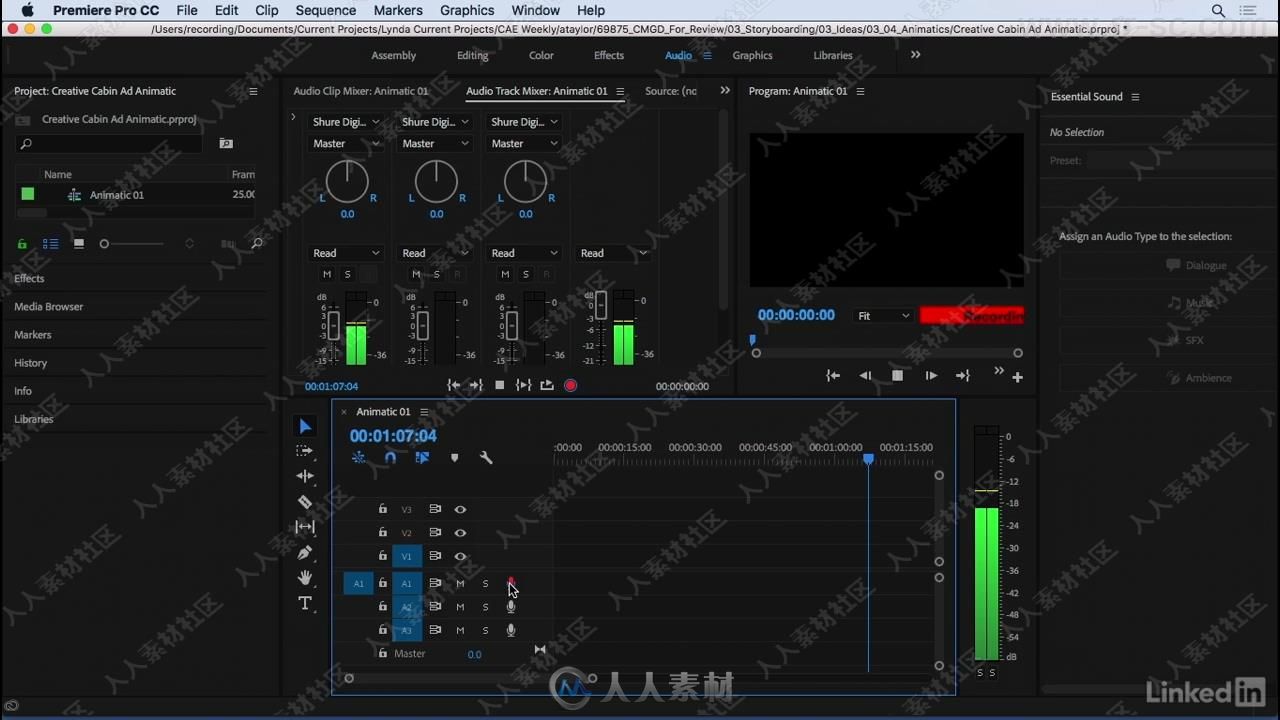Viewport: 1280px width, 720px height.
Task: Toggle linked selection in timeline
Action: [x=422, y=458]
